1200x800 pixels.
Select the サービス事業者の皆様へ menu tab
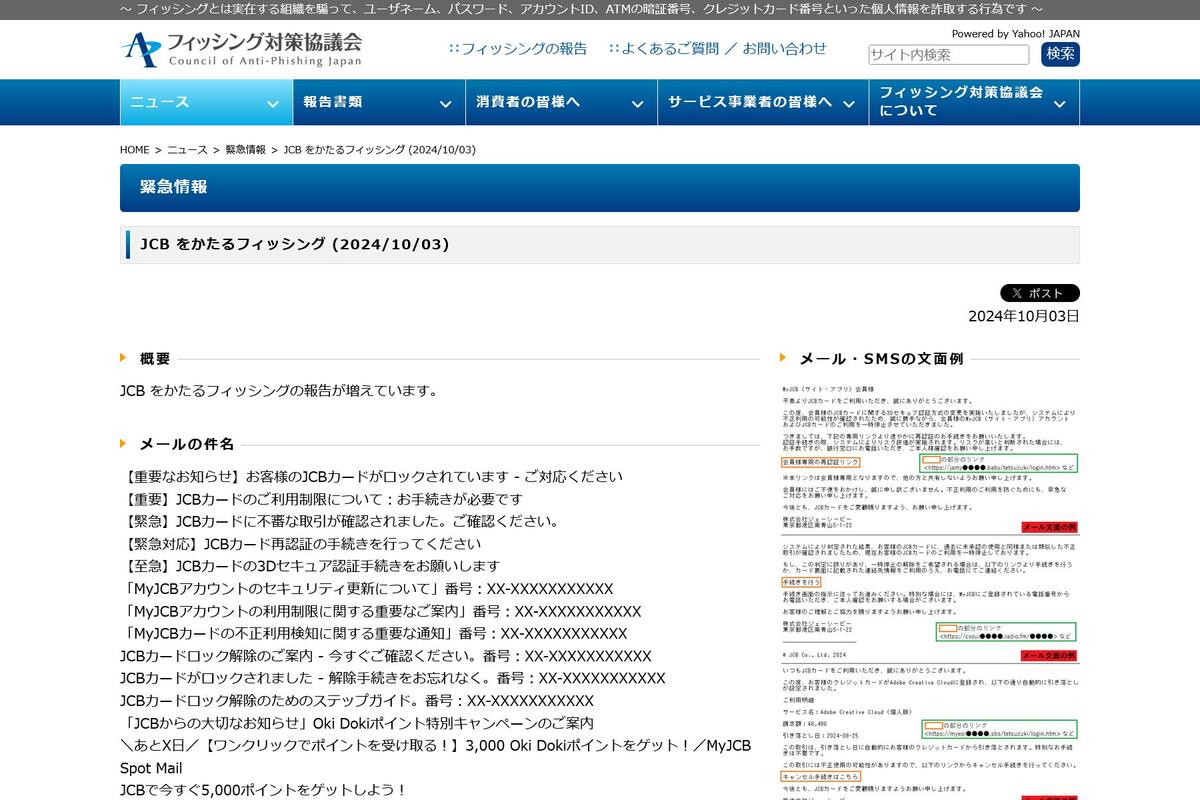coord(762,102)
